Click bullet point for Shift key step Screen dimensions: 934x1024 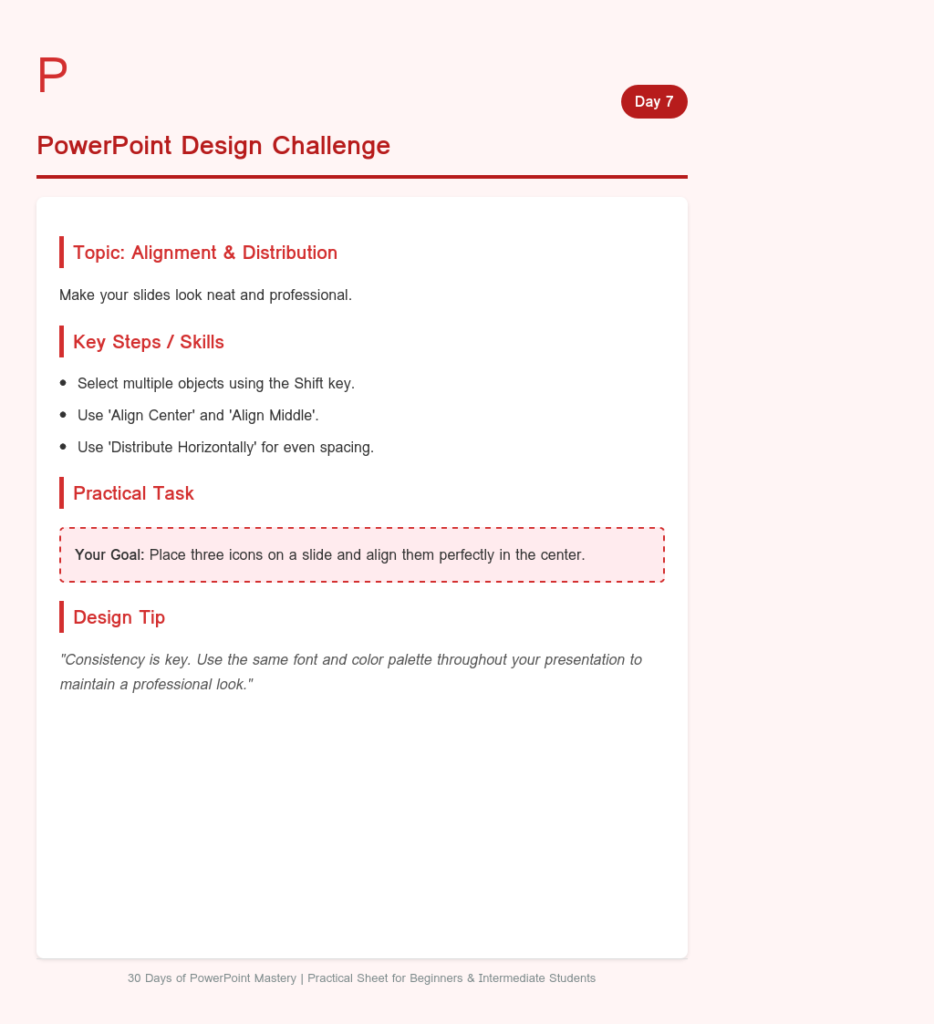[x=63, y=383]
